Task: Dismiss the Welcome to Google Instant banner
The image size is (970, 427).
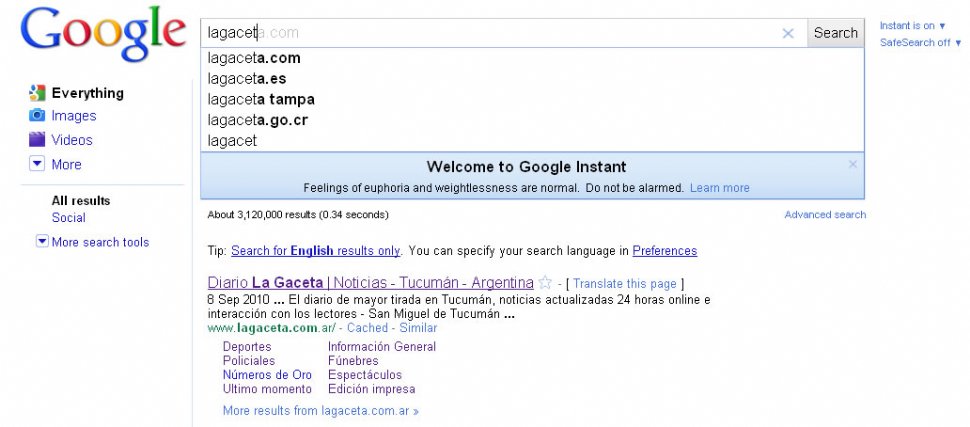Action: (x=853, y=164)
